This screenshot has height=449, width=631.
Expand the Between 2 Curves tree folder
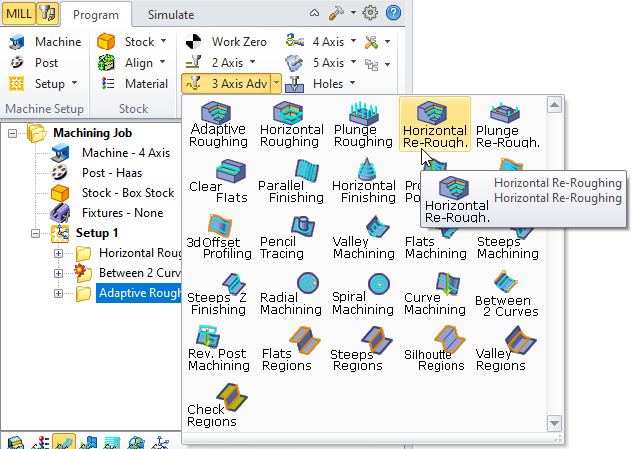58,273
